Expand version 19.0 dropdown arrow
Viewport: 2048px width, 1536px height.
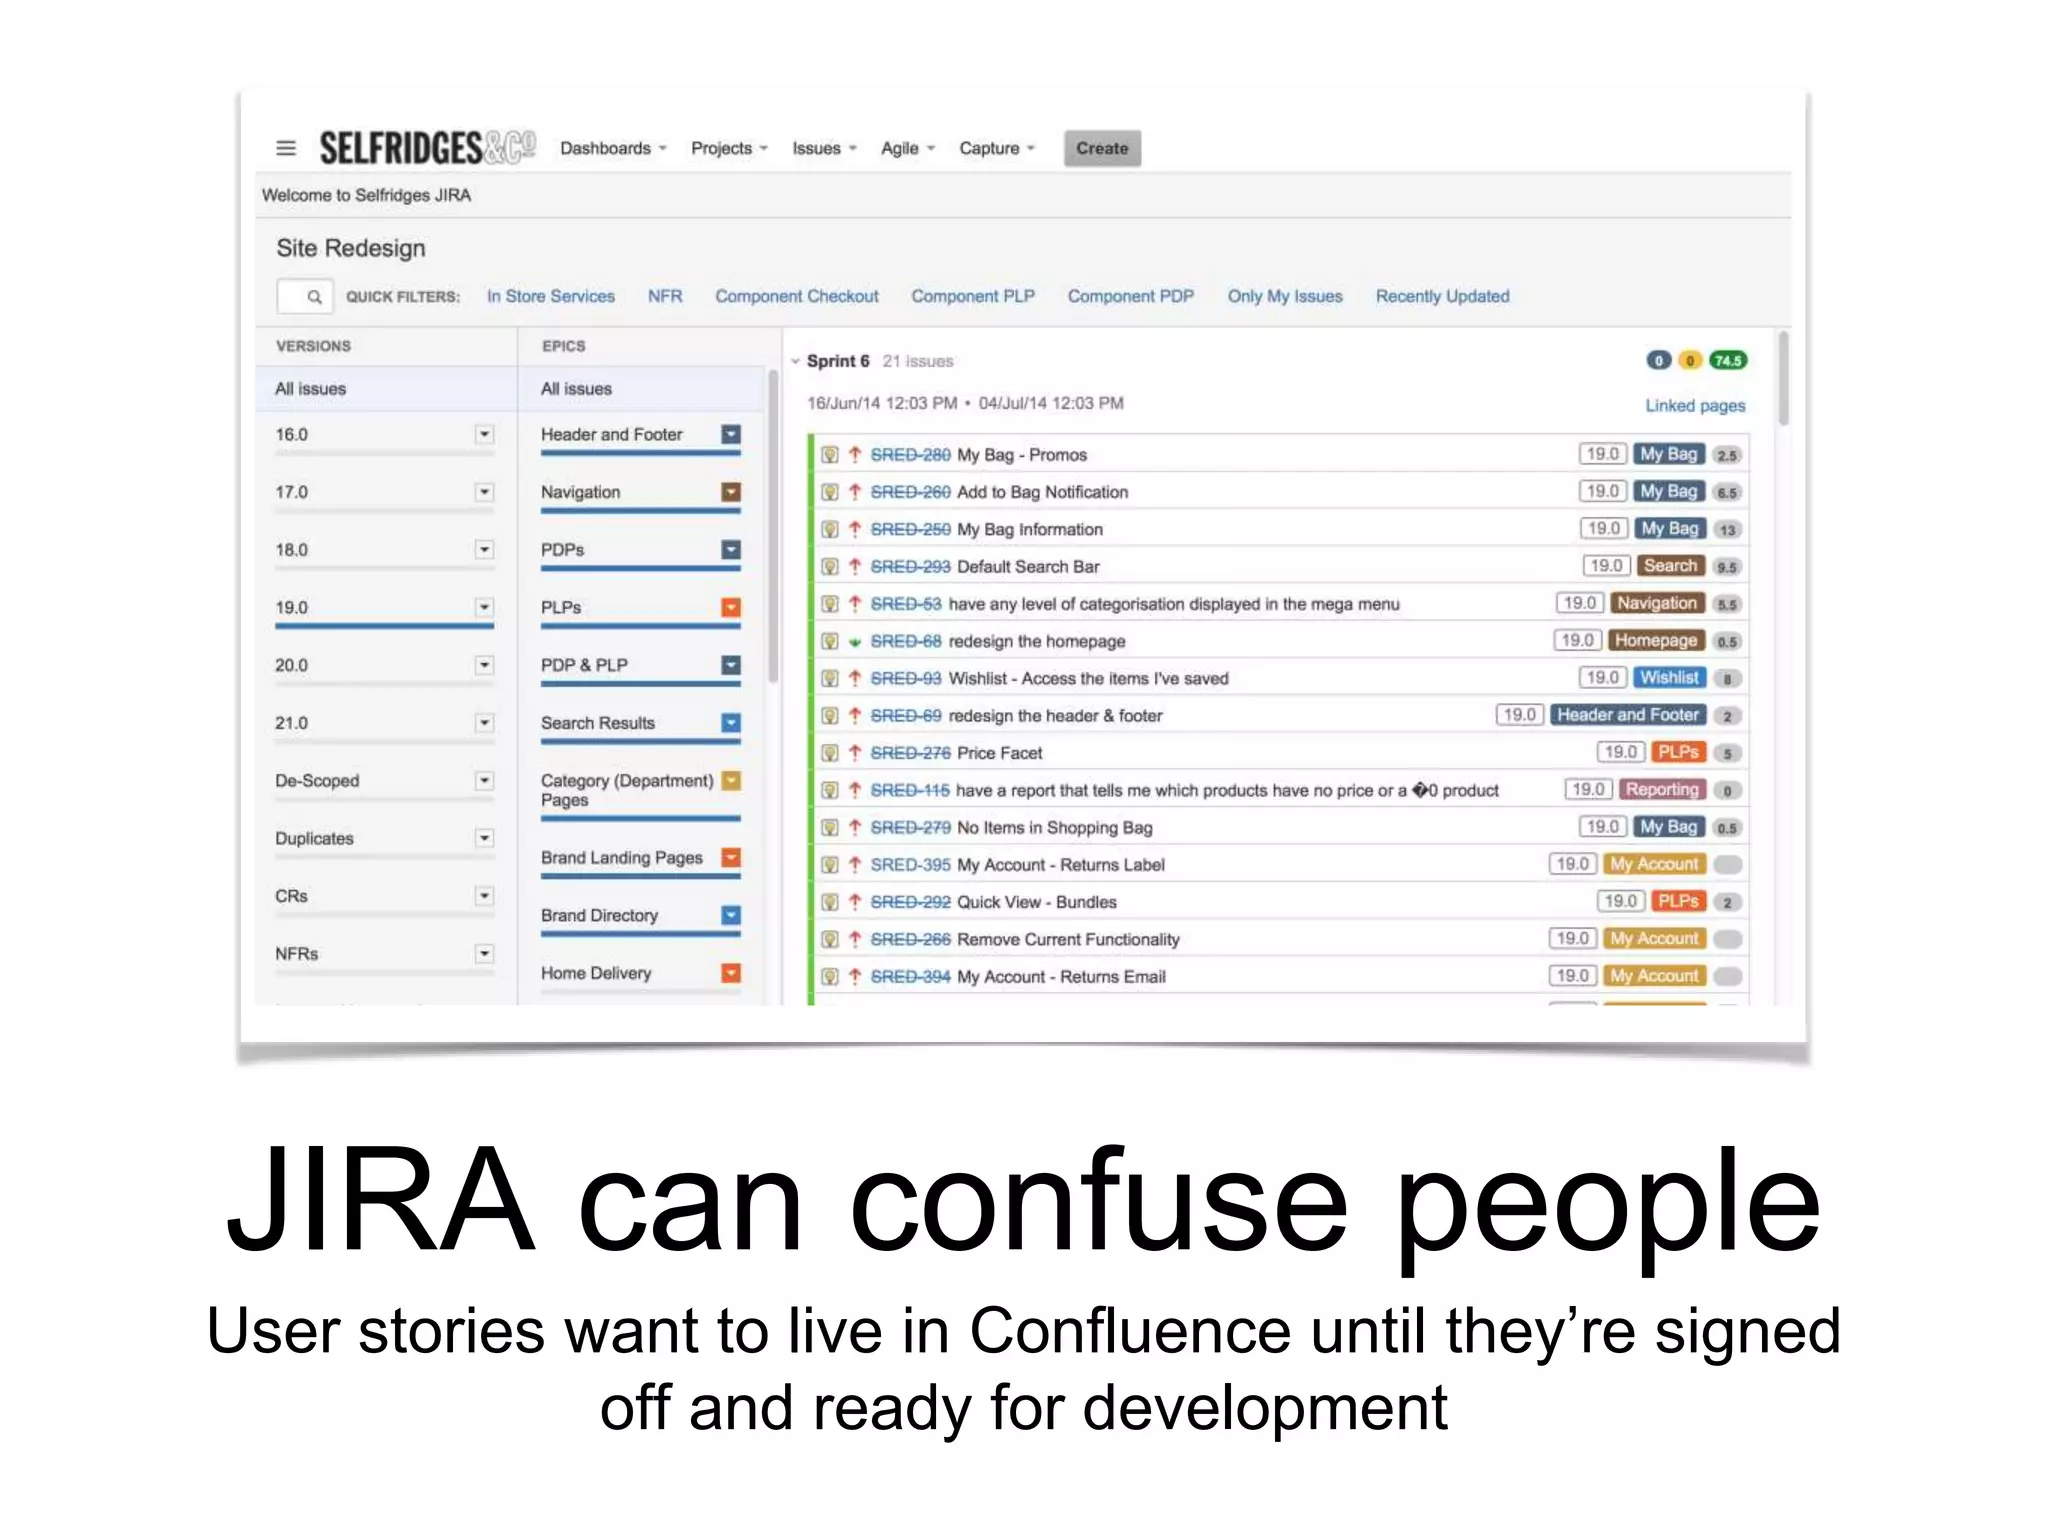click(x=484, y=607)
